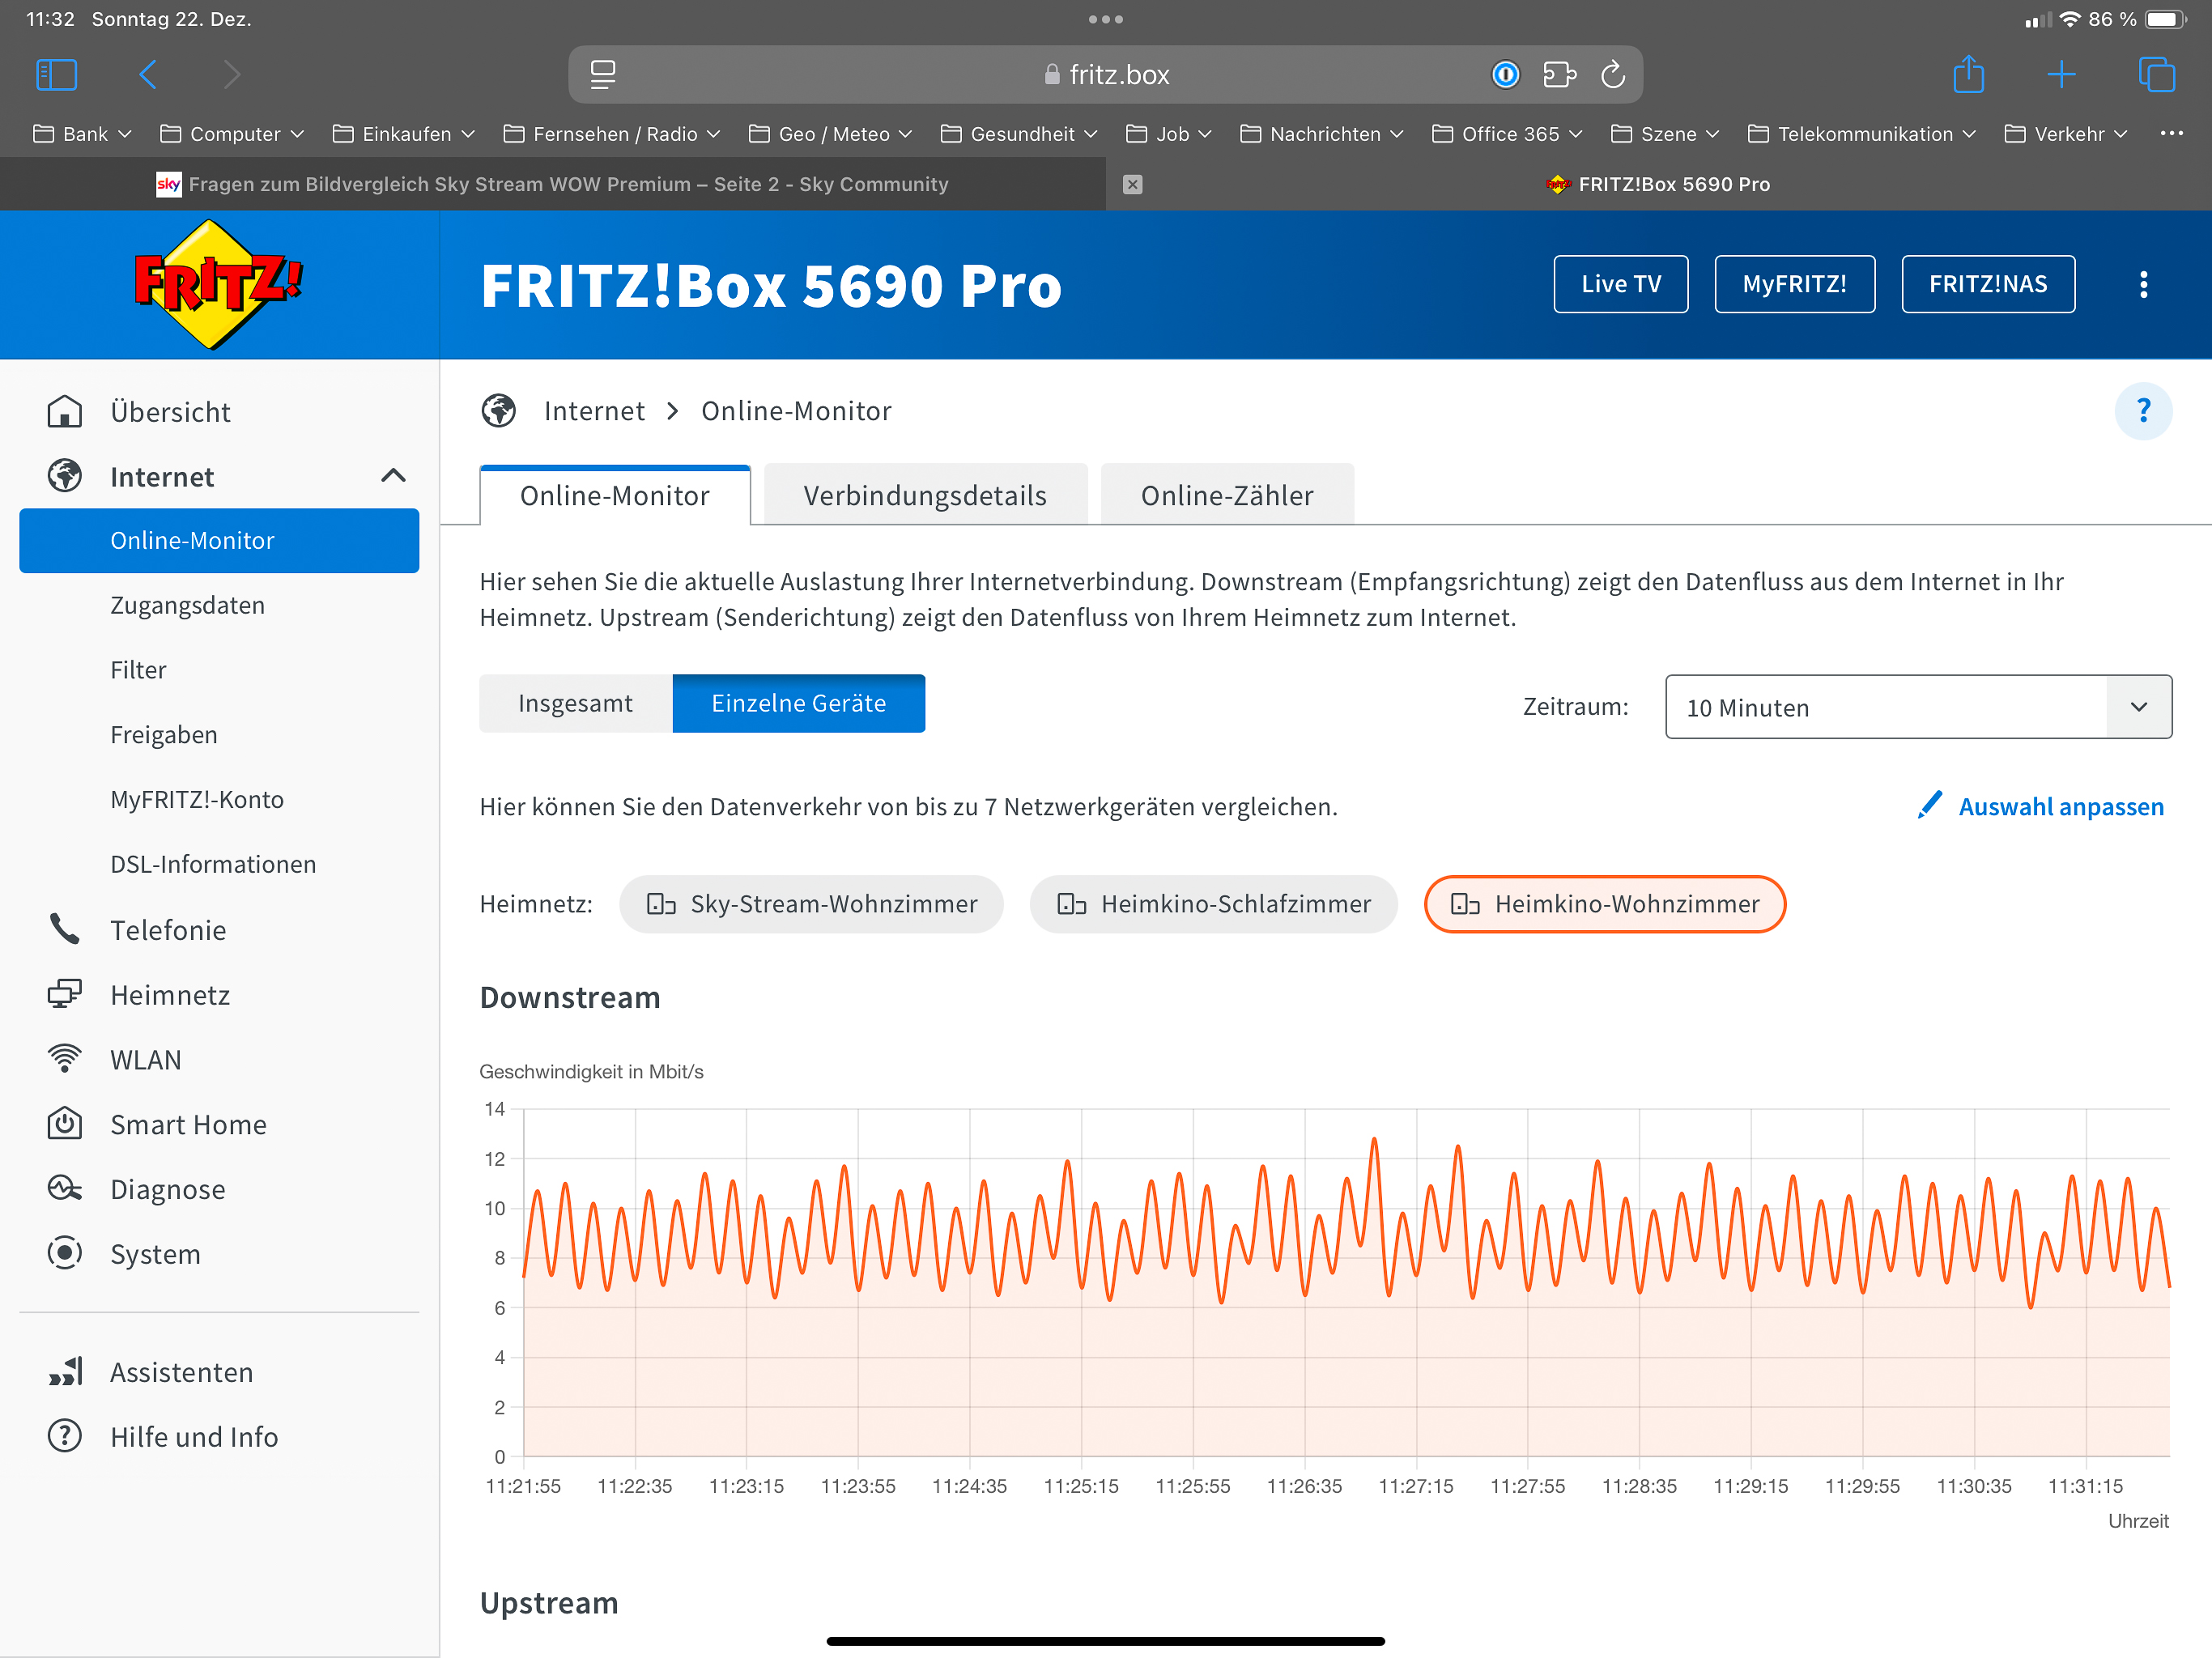
Task: Expand the Fernsehen / Radio bookmarks folder
Action: (x=612, y=134)
